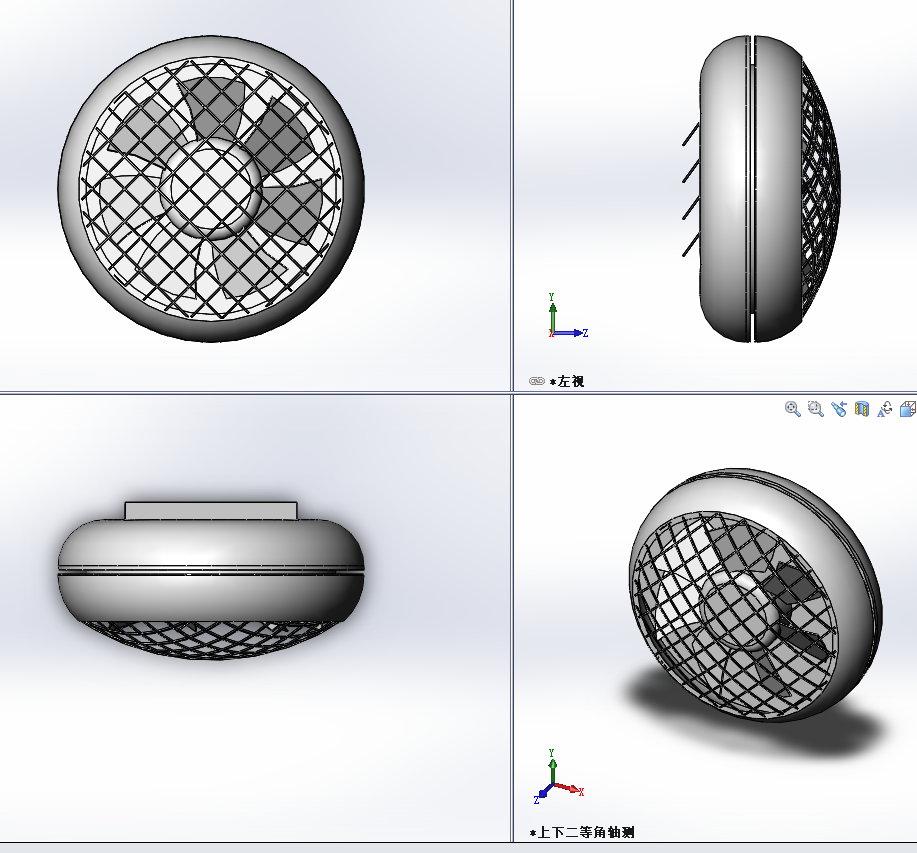The height and width of the screenshot is (853, 917).
Task: Click the *上下二等角轴测 view label
Action: [x=581, y=832]
